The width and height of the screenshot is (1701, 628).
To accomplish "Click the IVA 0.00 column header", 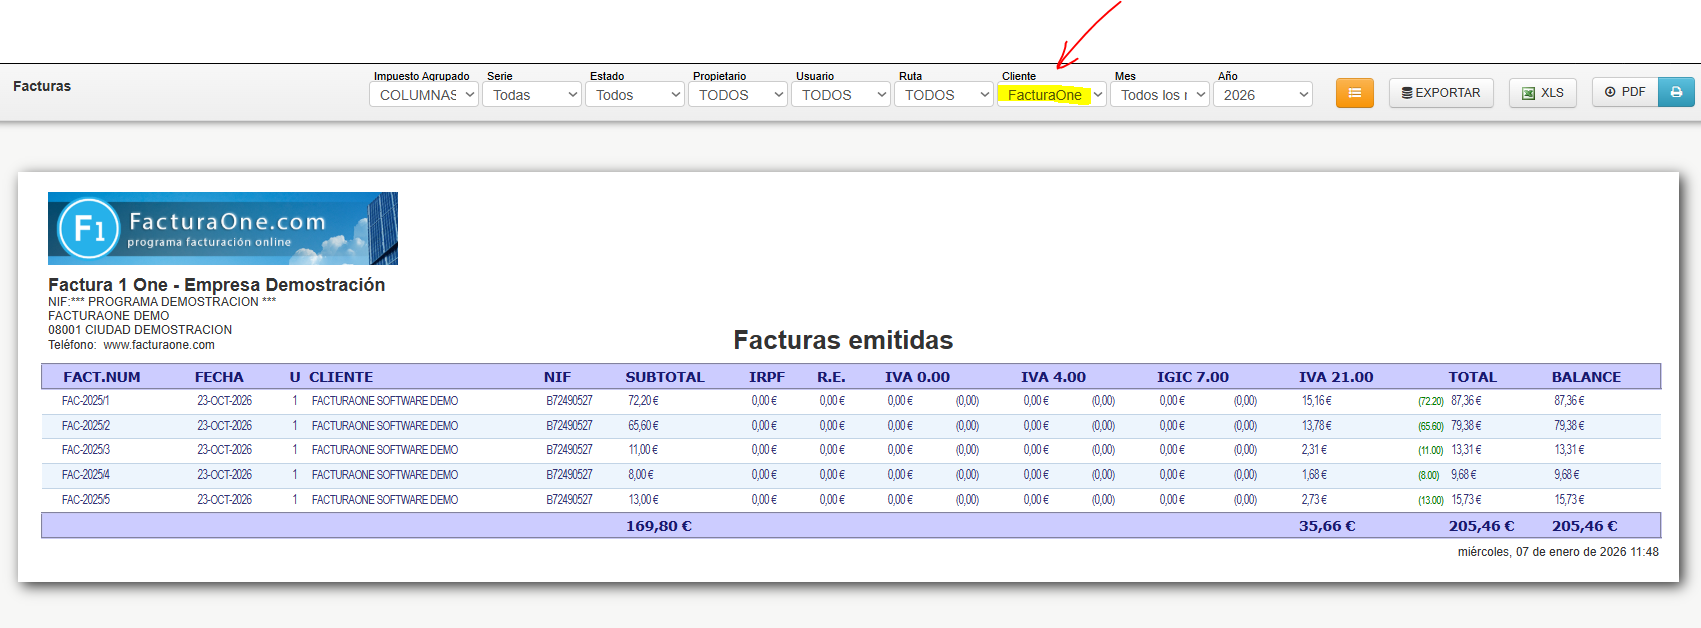I will (x=917, y=377).
